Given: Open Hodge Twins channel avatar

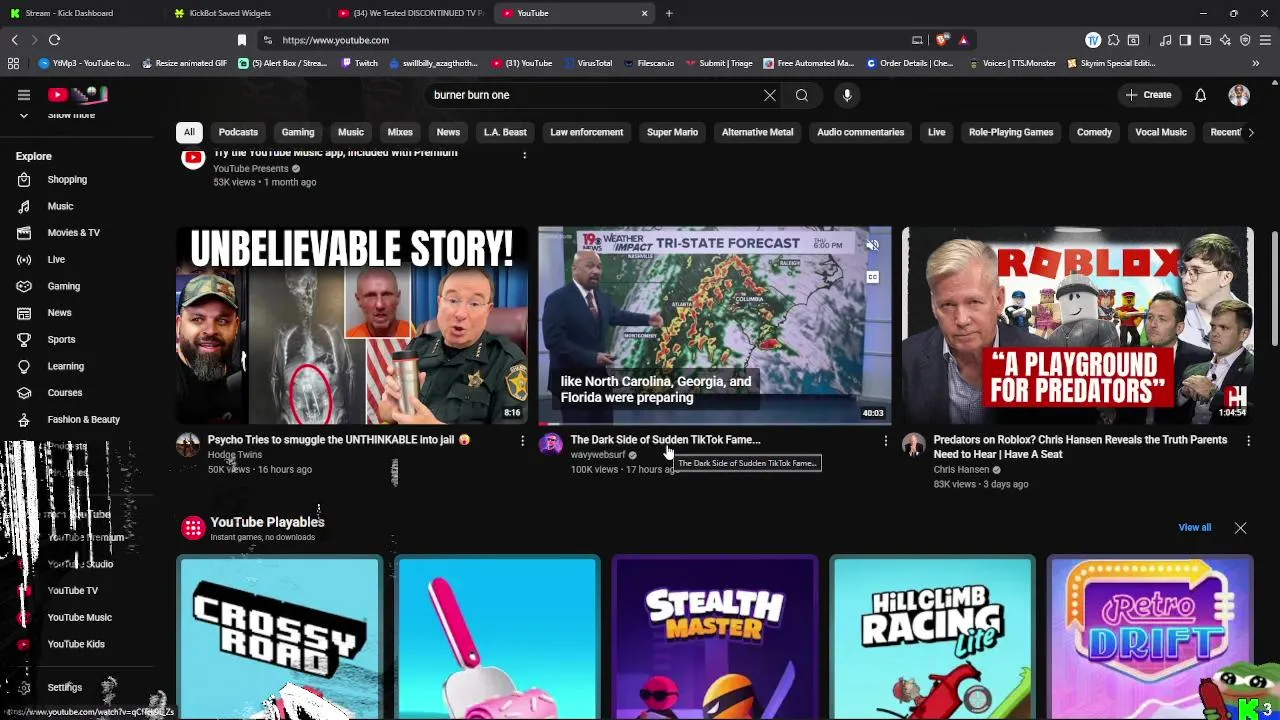Looking at the screenshot, I should click(x=188, y=445).
